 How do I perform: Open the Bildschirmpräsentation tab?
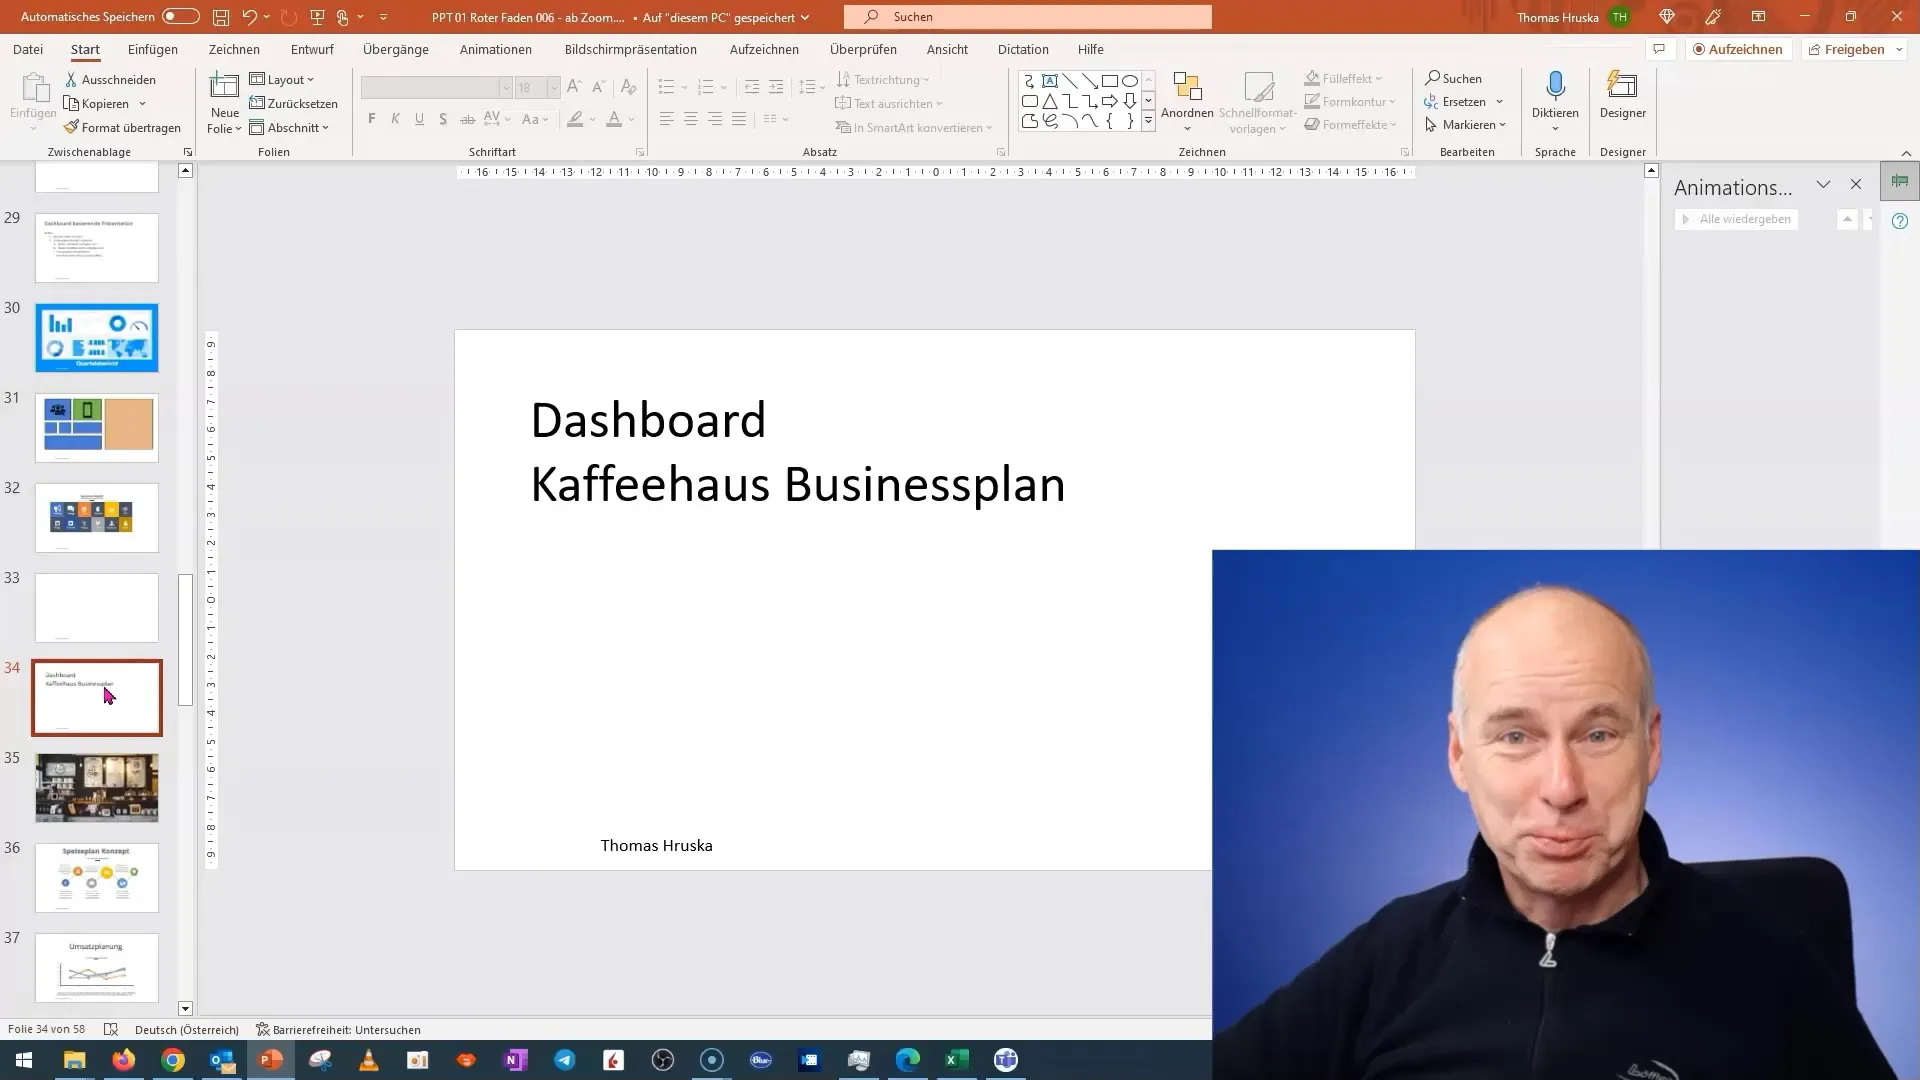pos(631,49)
